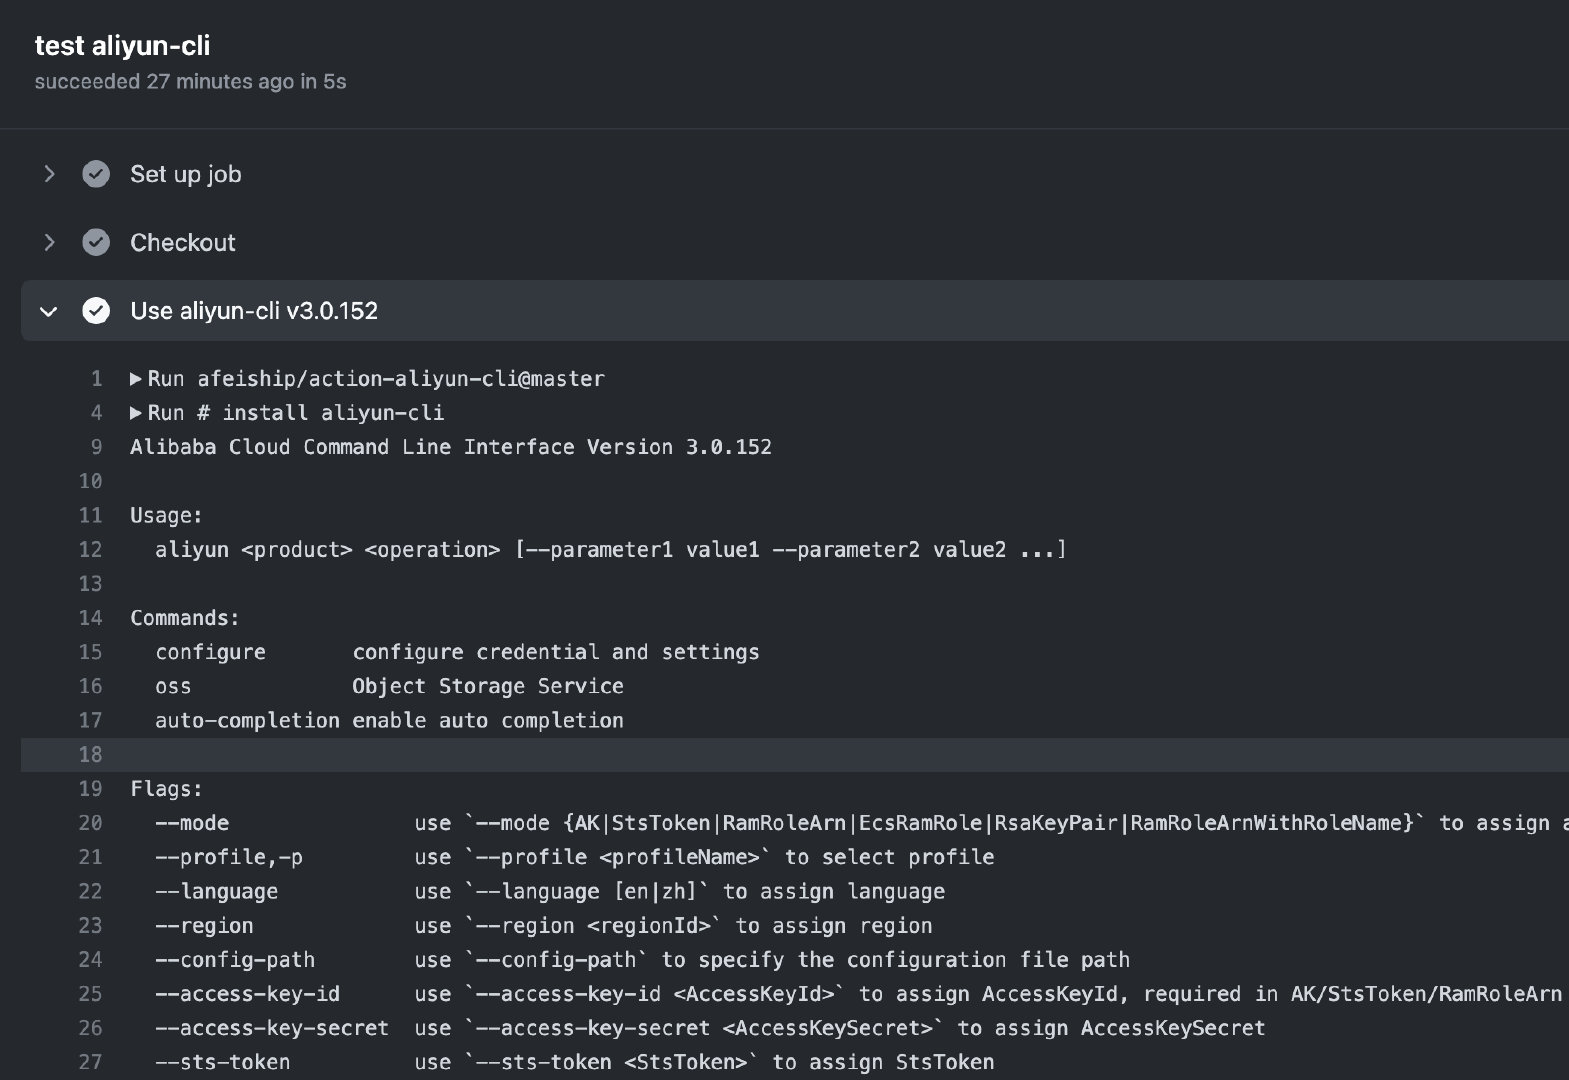Image resolution: width=1569 pixels, height=1080 pixels.
Task: Click the '--region' flag name
Action: [204, 925]
